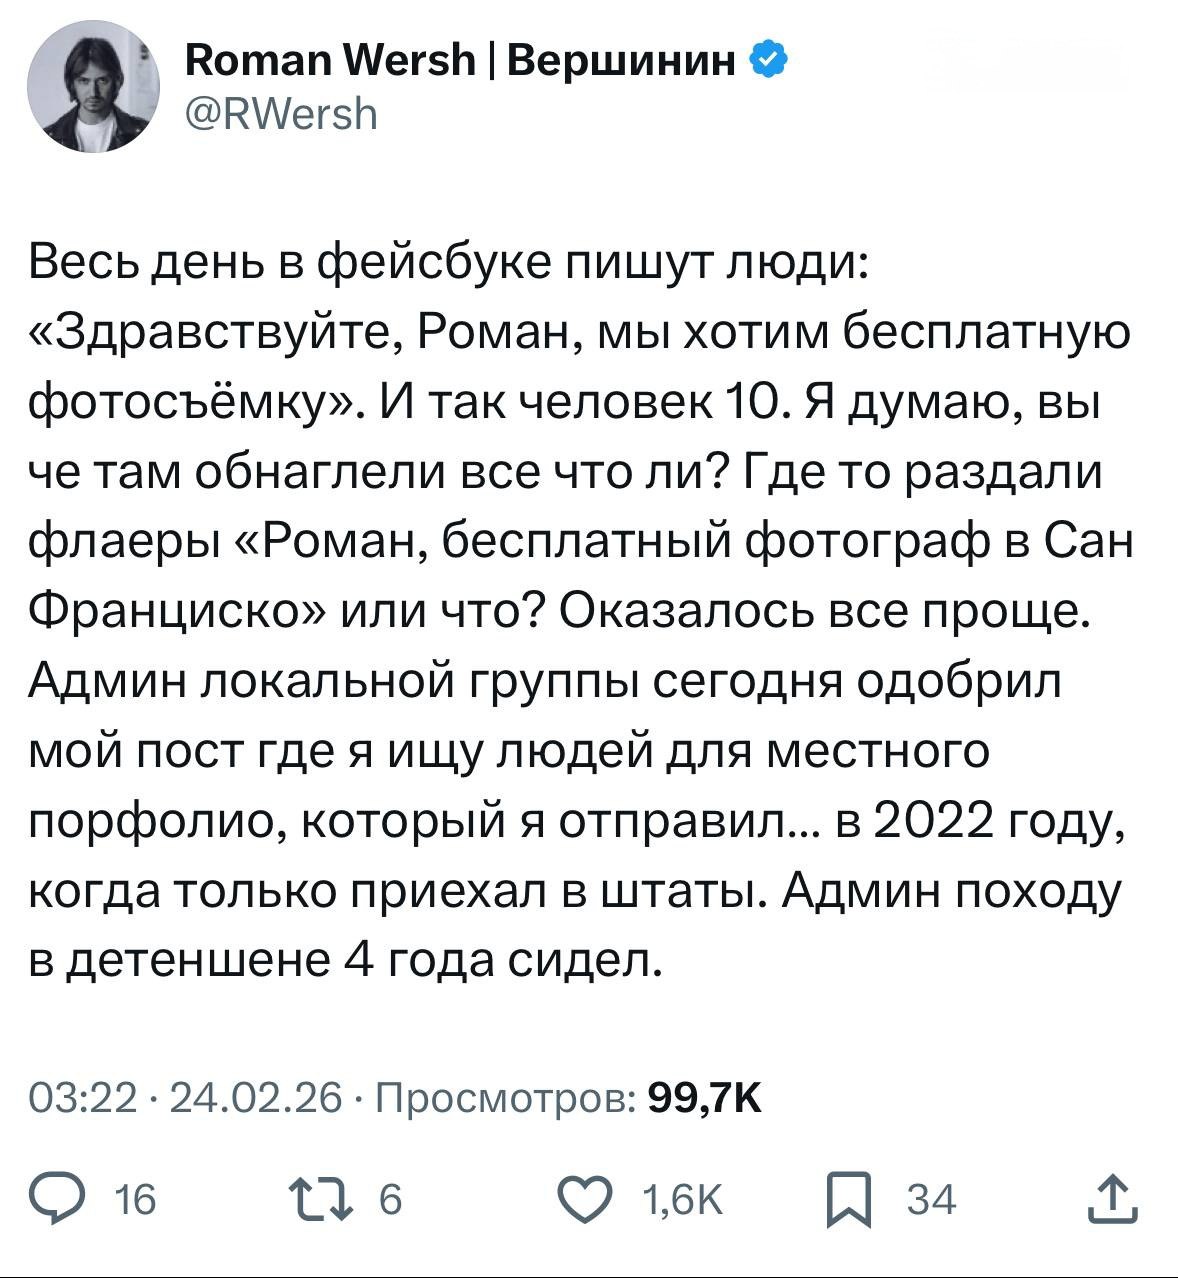
Task: Click the bookmark count 34
Action: click(931, 1199)
